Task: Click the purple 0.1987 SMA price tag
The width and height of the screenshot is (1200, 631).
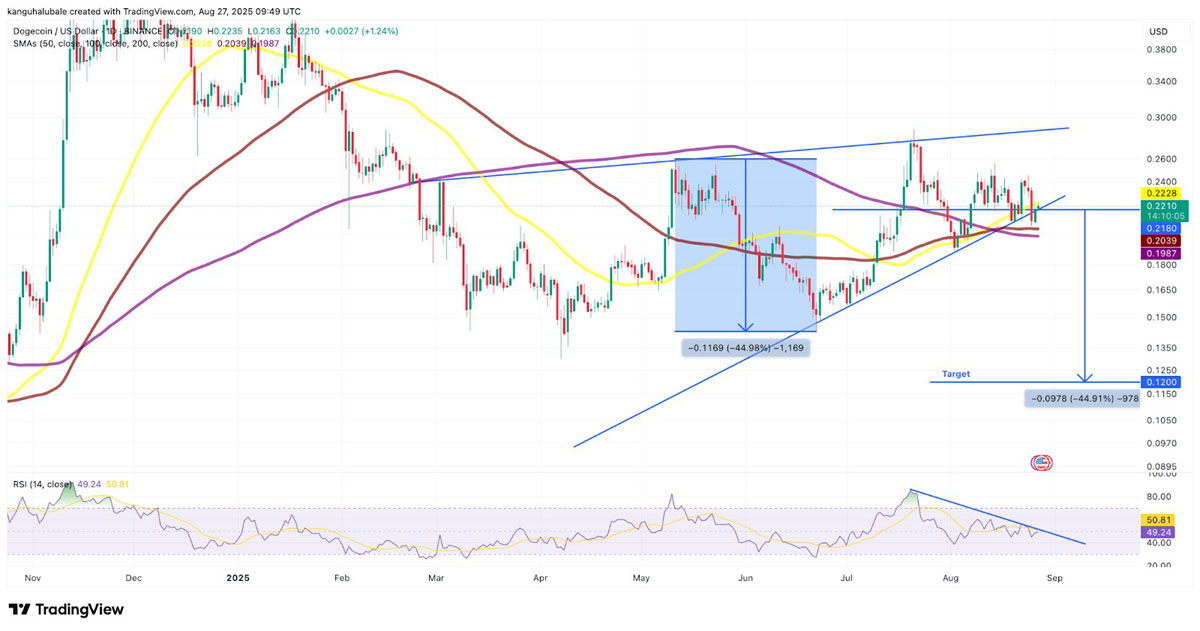Action: (x=1160, y=254)
